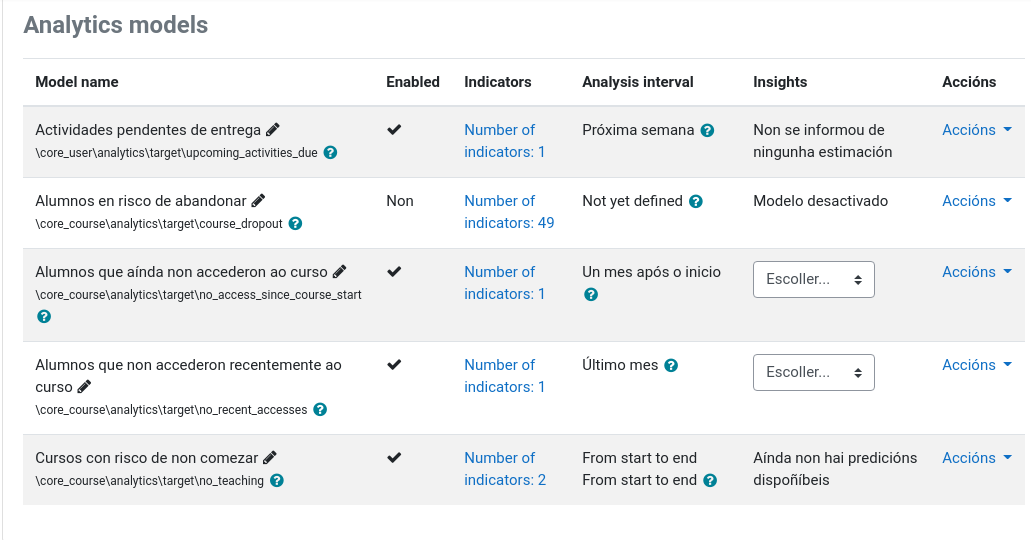View indicators for 'Alumnos que aínda non accederon'
Image resolution: width=1031 pixels, height=540 pixels.
pos(504,283)
